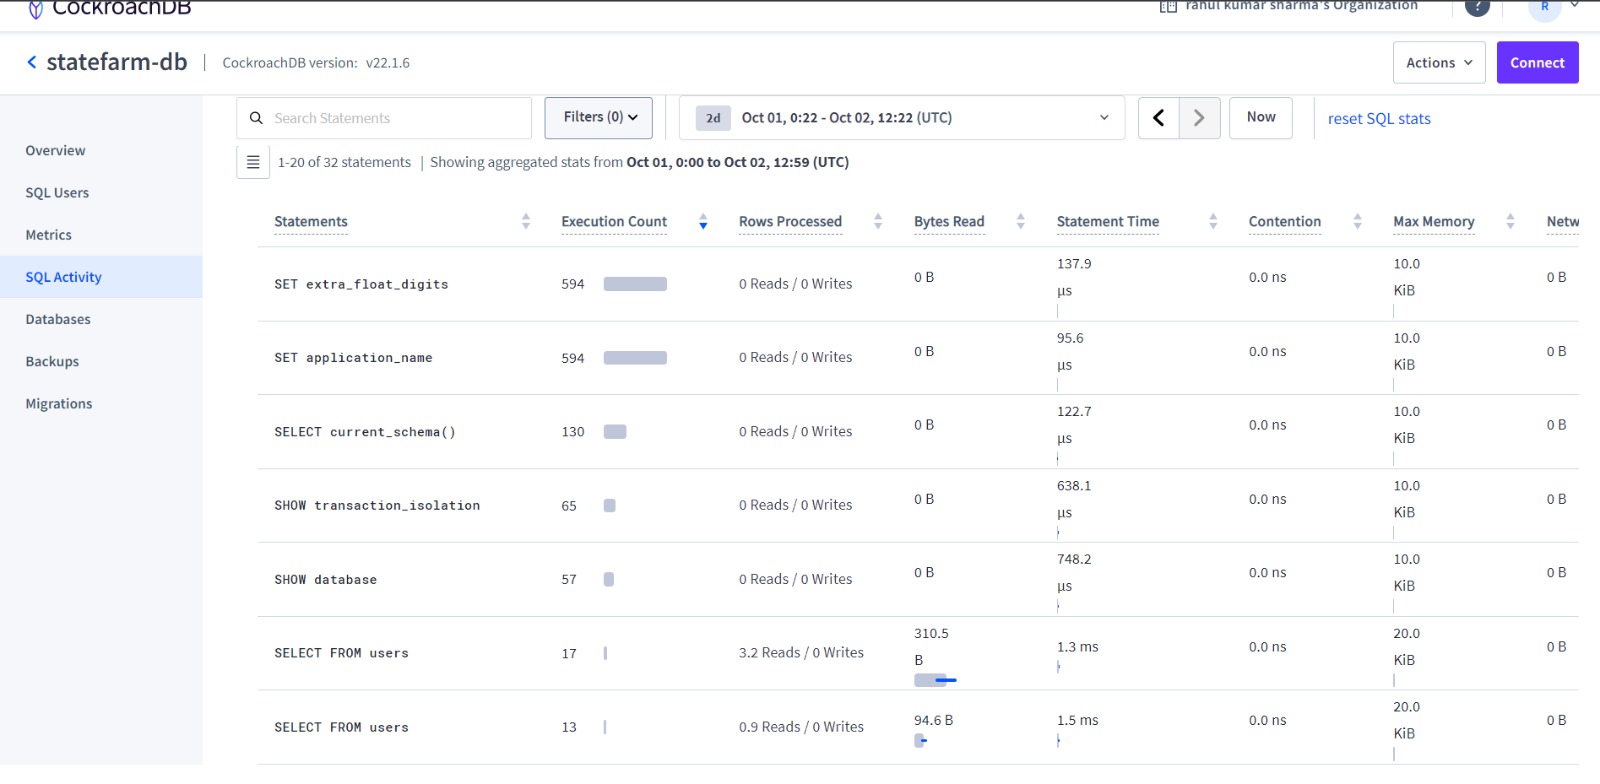
Task: Open Migrations in sidebar
Action: pos(59,404)
